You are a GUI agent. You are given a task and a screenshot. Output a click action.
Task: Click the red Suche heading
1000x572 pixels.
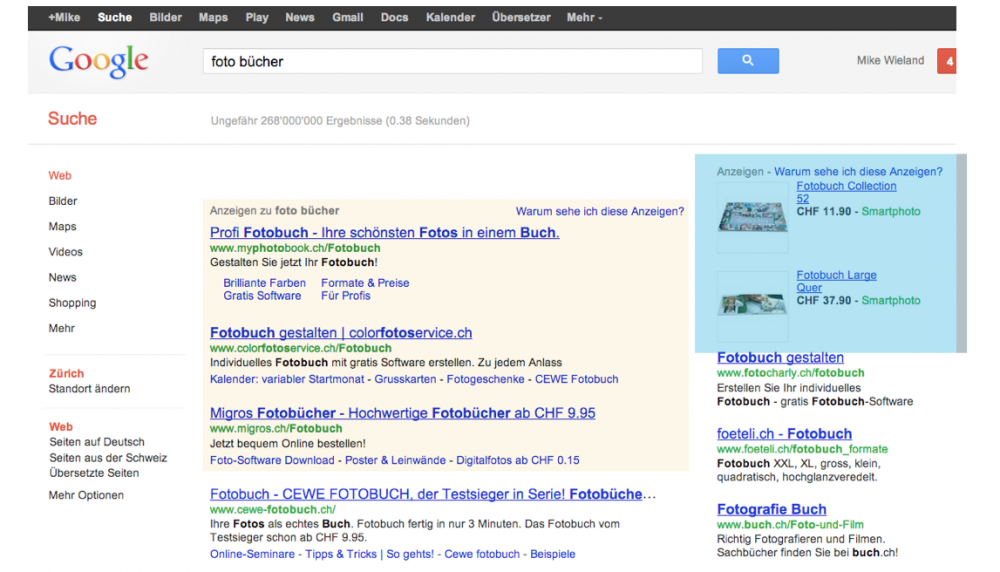[72, 119]
